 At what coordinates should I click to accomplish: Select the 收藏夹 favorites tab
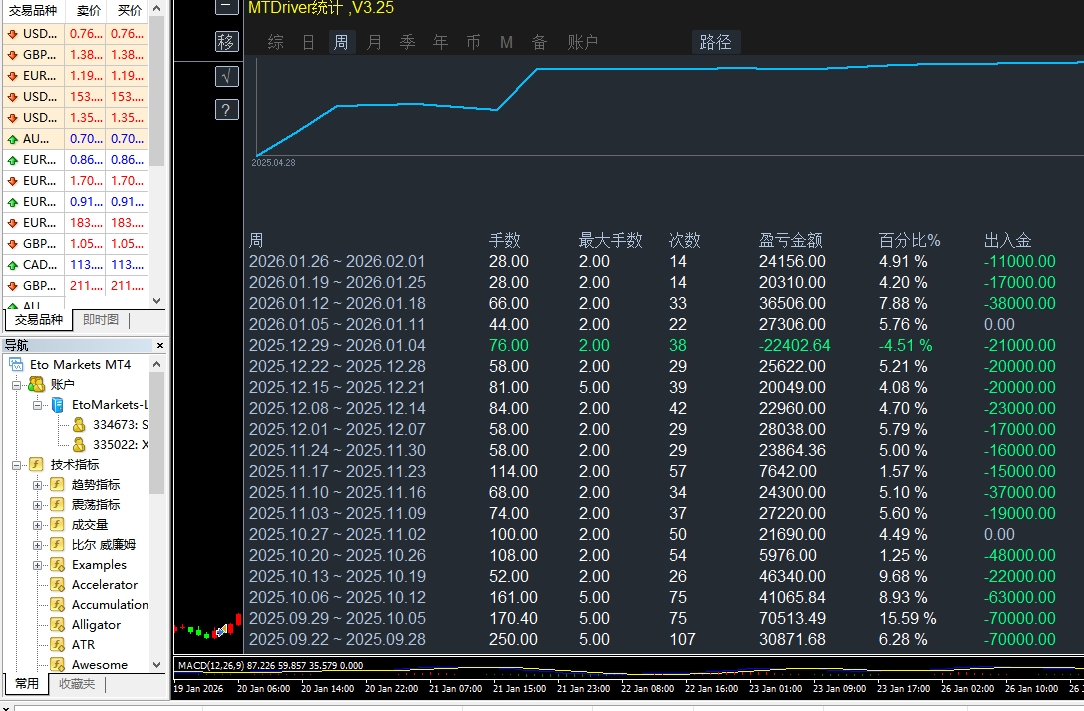(77, 683)
